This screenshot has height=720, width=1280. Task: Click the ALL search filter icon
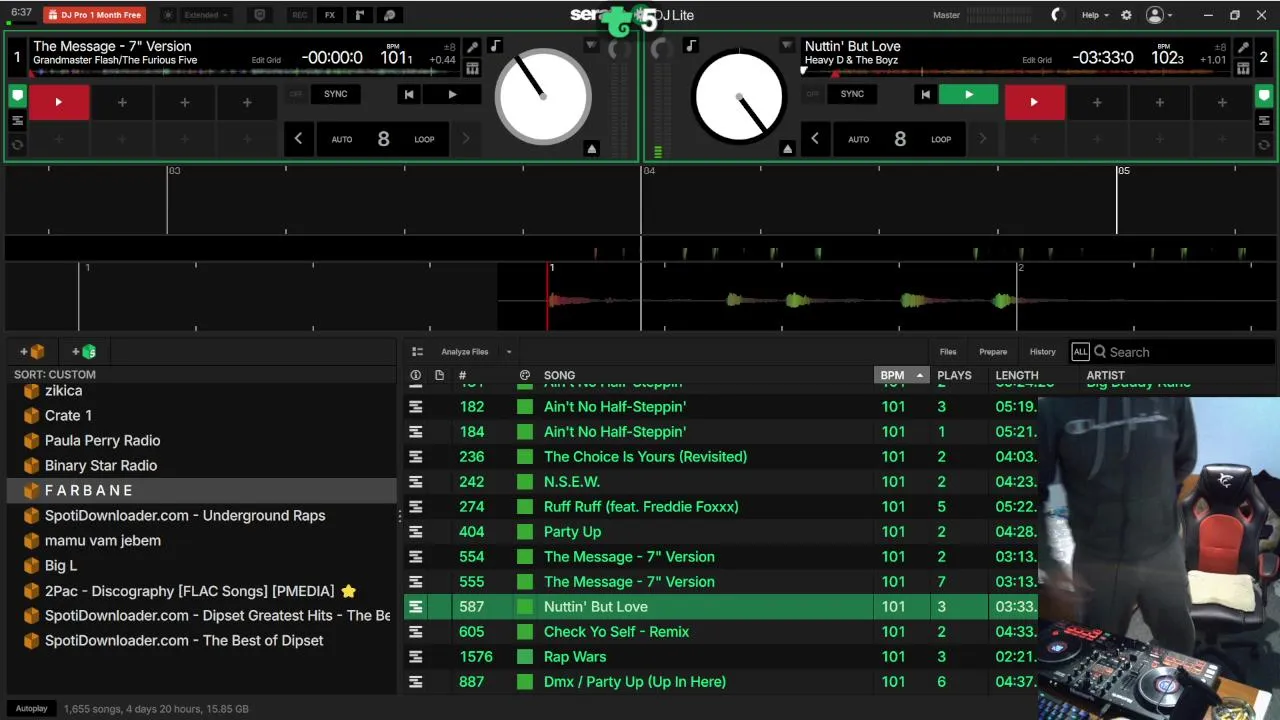click(1080, 352)
